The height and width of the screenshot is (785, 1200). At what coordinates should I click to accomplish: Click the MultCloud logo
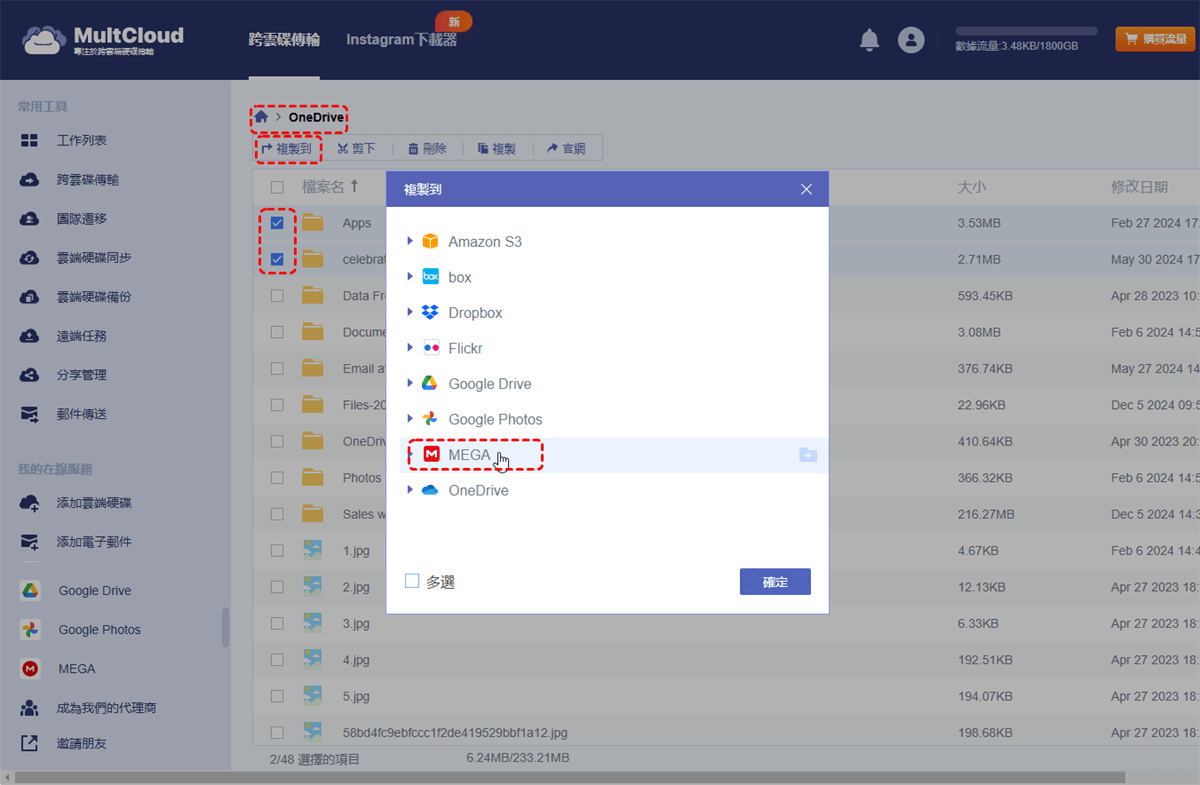coord(101,39)
